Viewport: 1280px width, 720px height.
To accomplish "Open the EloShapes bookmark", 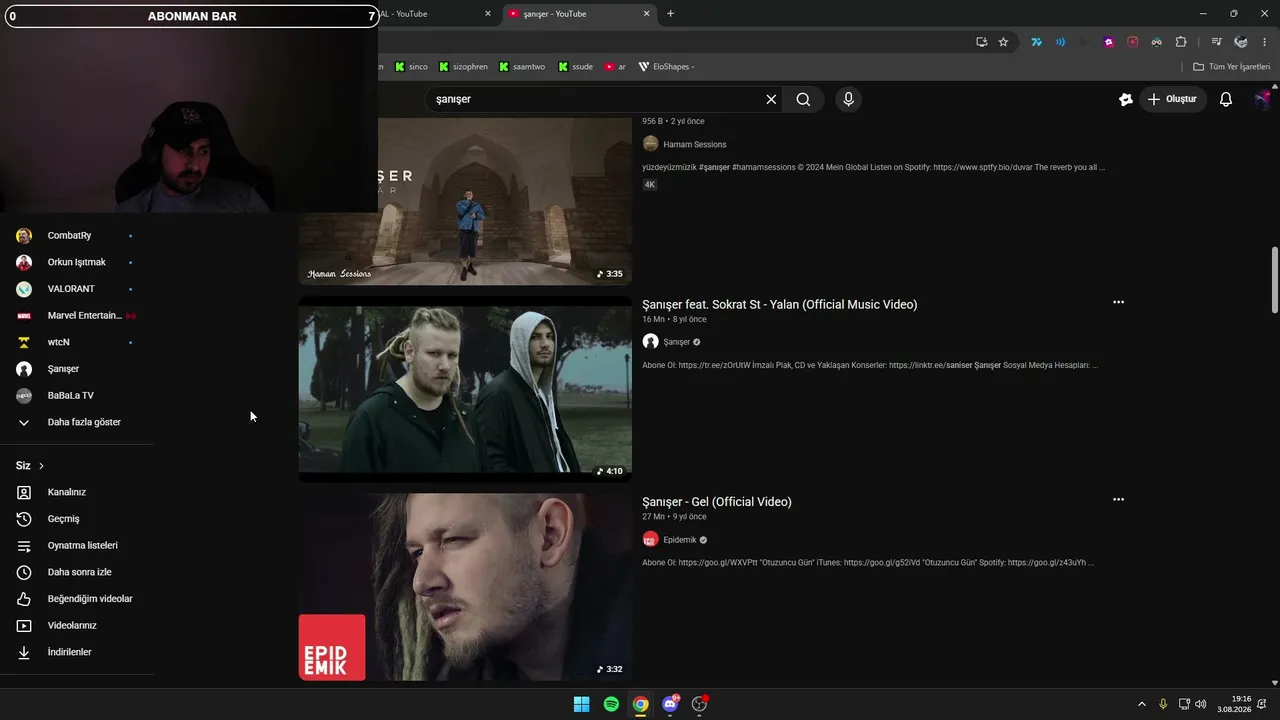I will click(666, 67).
